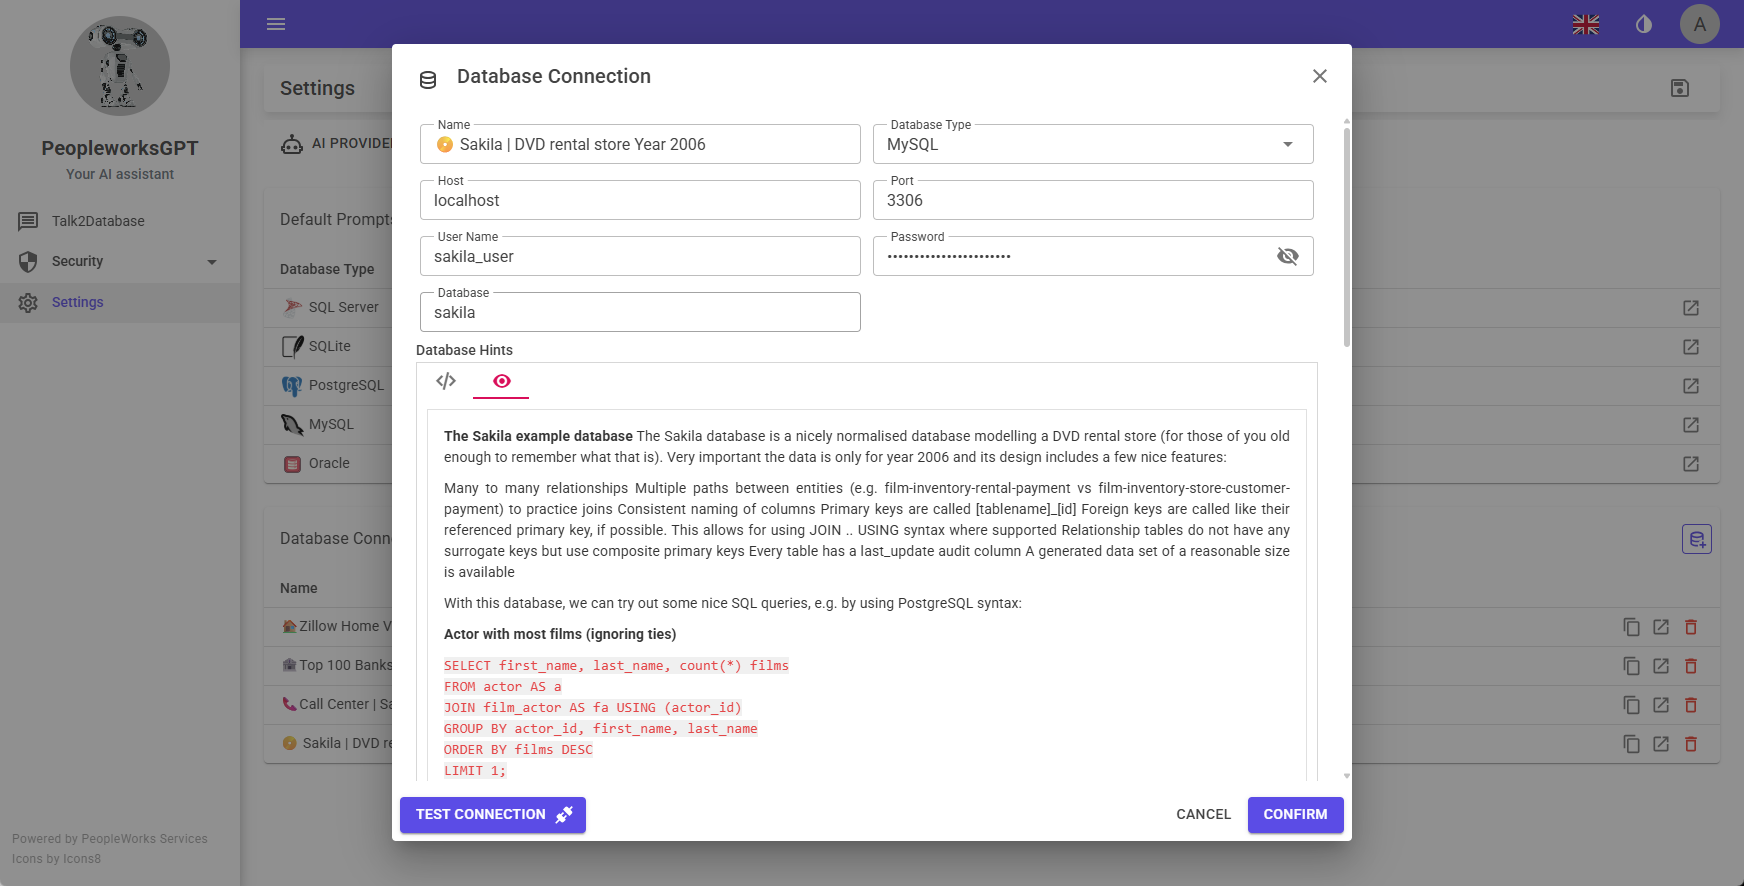1744x886 pixels.
Task: Switch hints to code editor tab
Action: pos(446,381)
